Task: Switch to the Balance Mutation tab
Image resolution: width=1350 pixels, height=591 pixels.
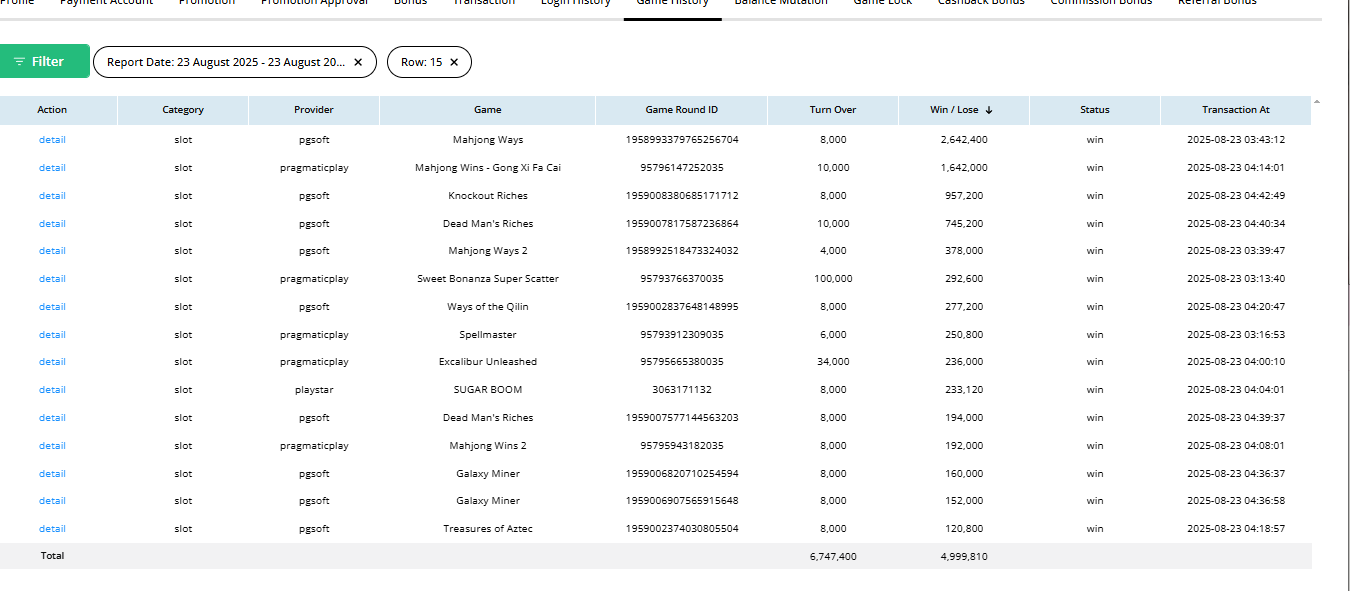Action: pyautogui.click(x=781, y=3)
